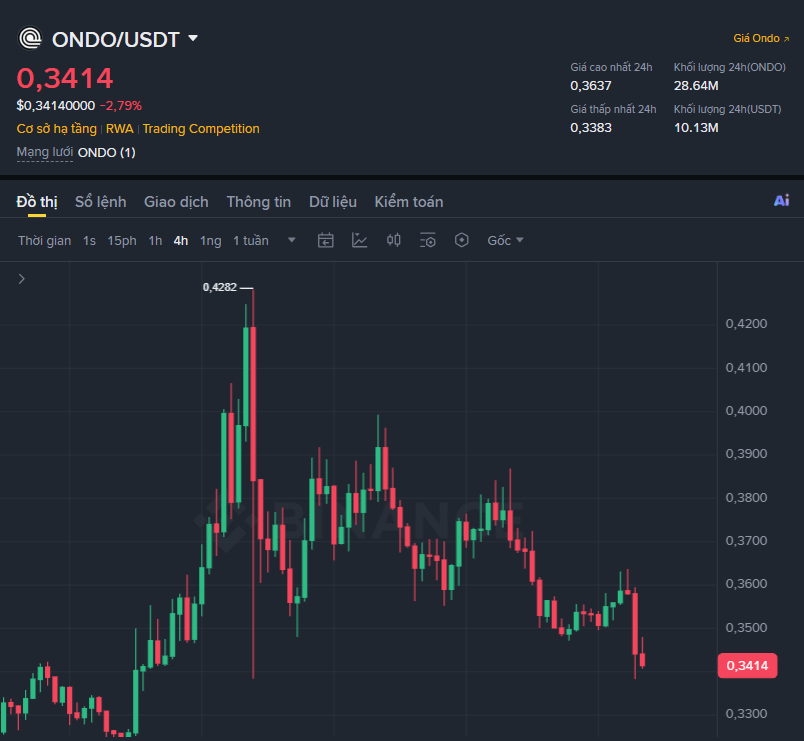Click the 0,4000 price axis label

pos(746,411)
